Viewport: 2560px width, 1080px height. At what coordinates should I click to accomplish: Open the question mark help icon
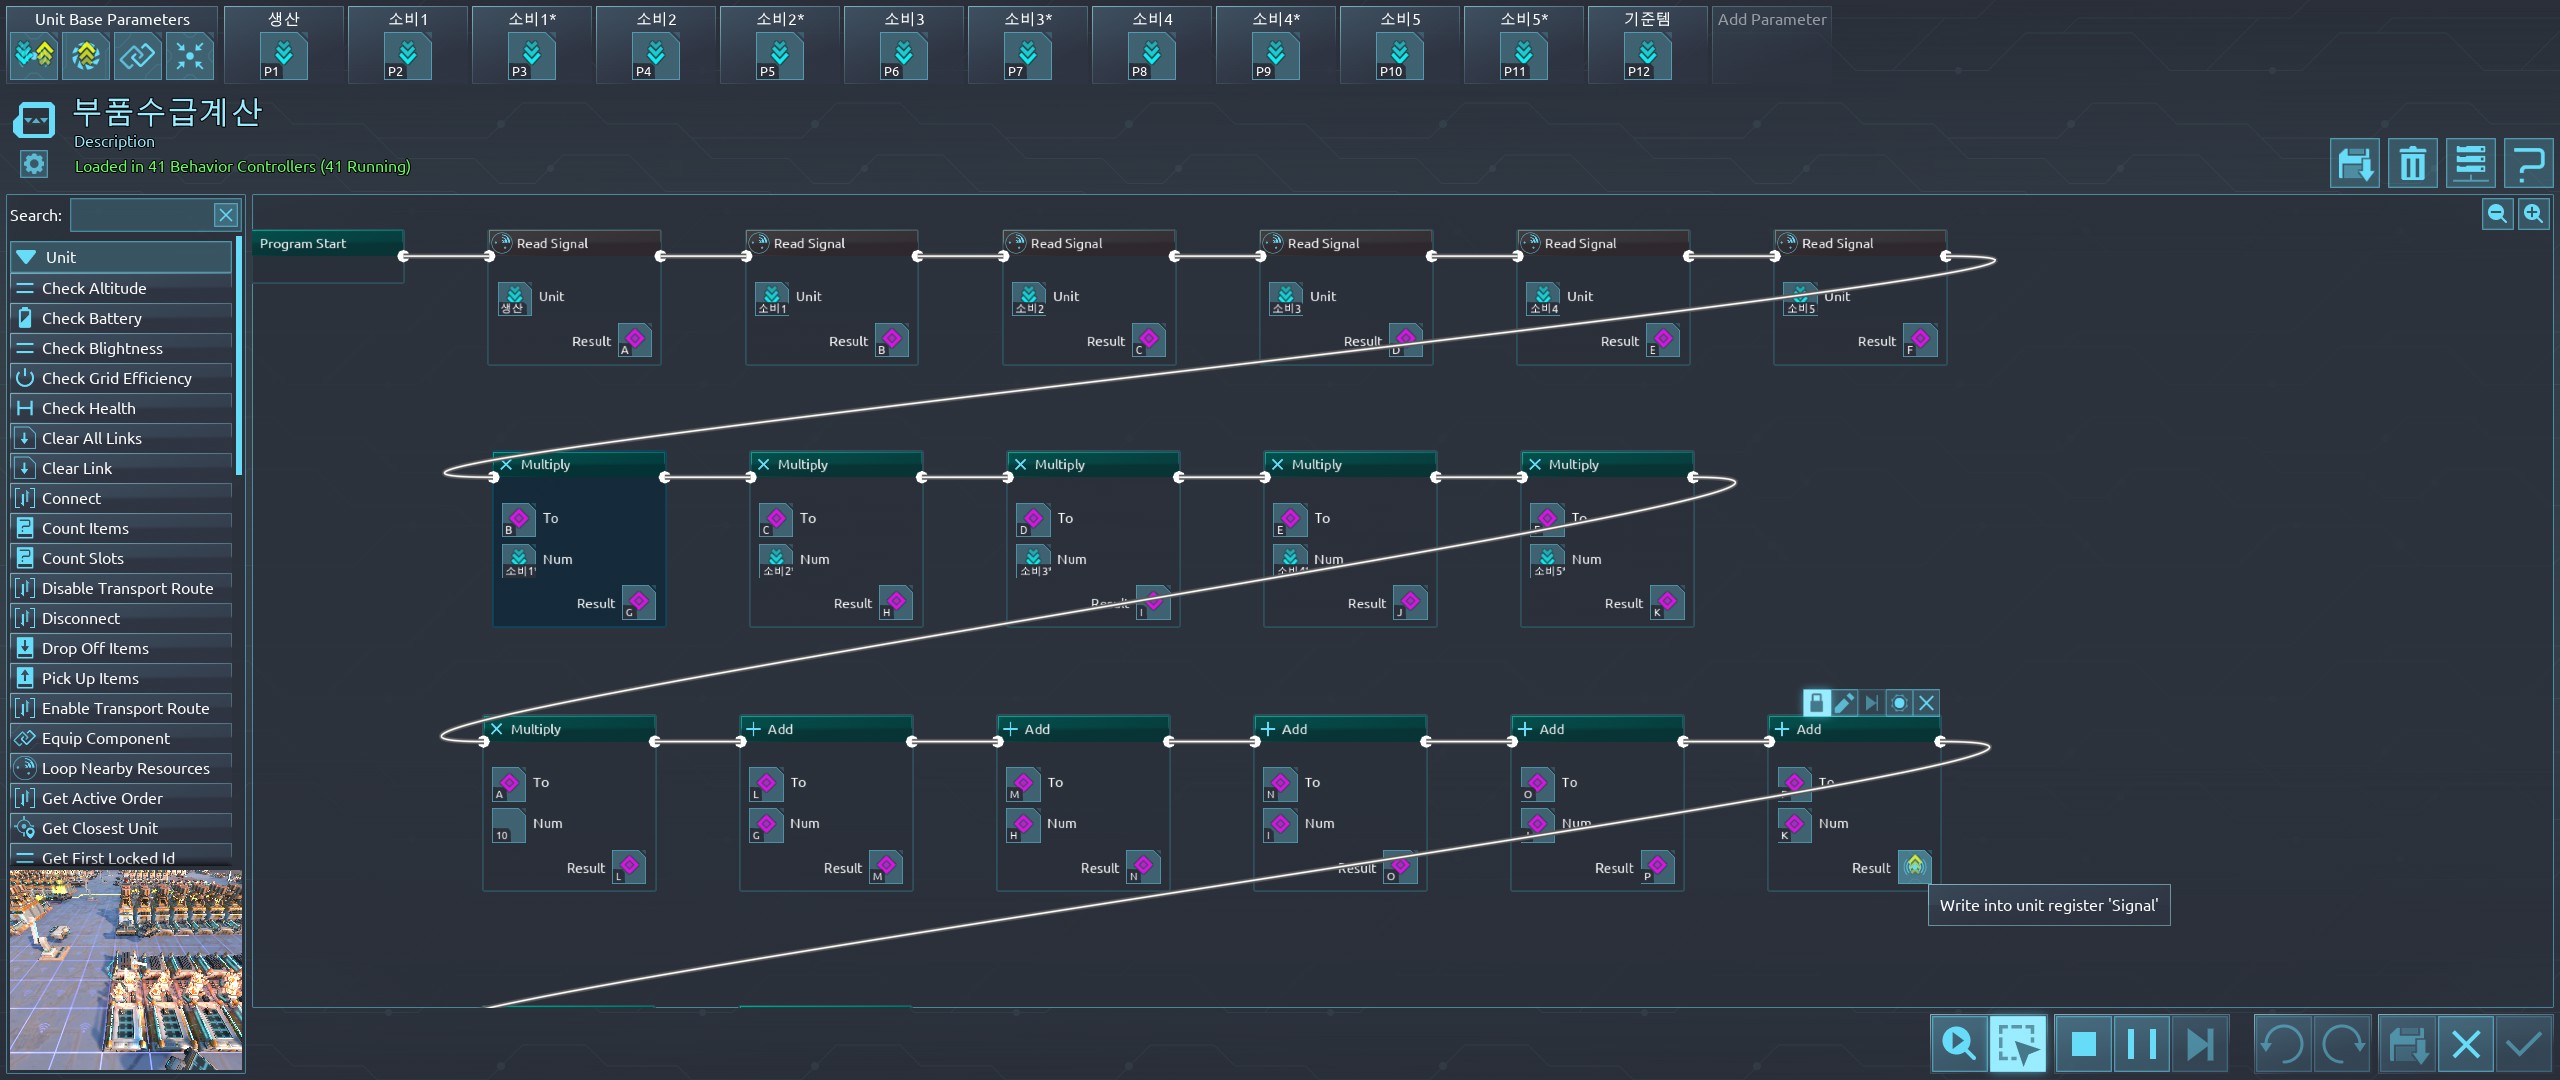pyautogui.click(x=2529, y=163)
